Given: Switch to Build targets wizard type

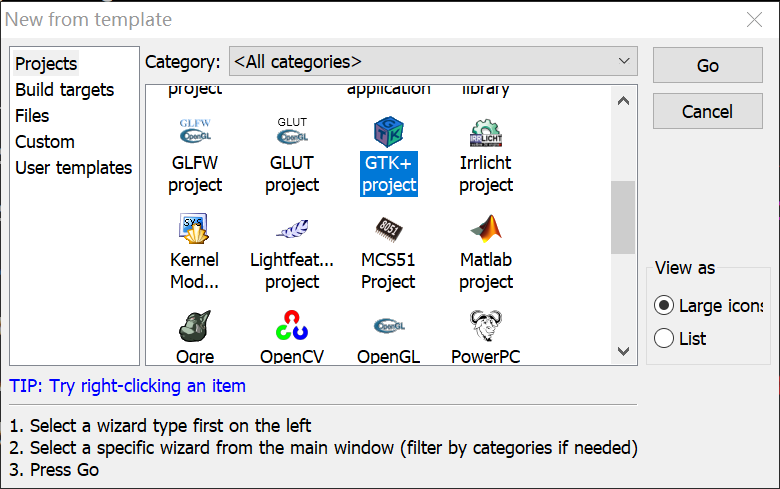Looking at the screenshot, I should point(64,90).
